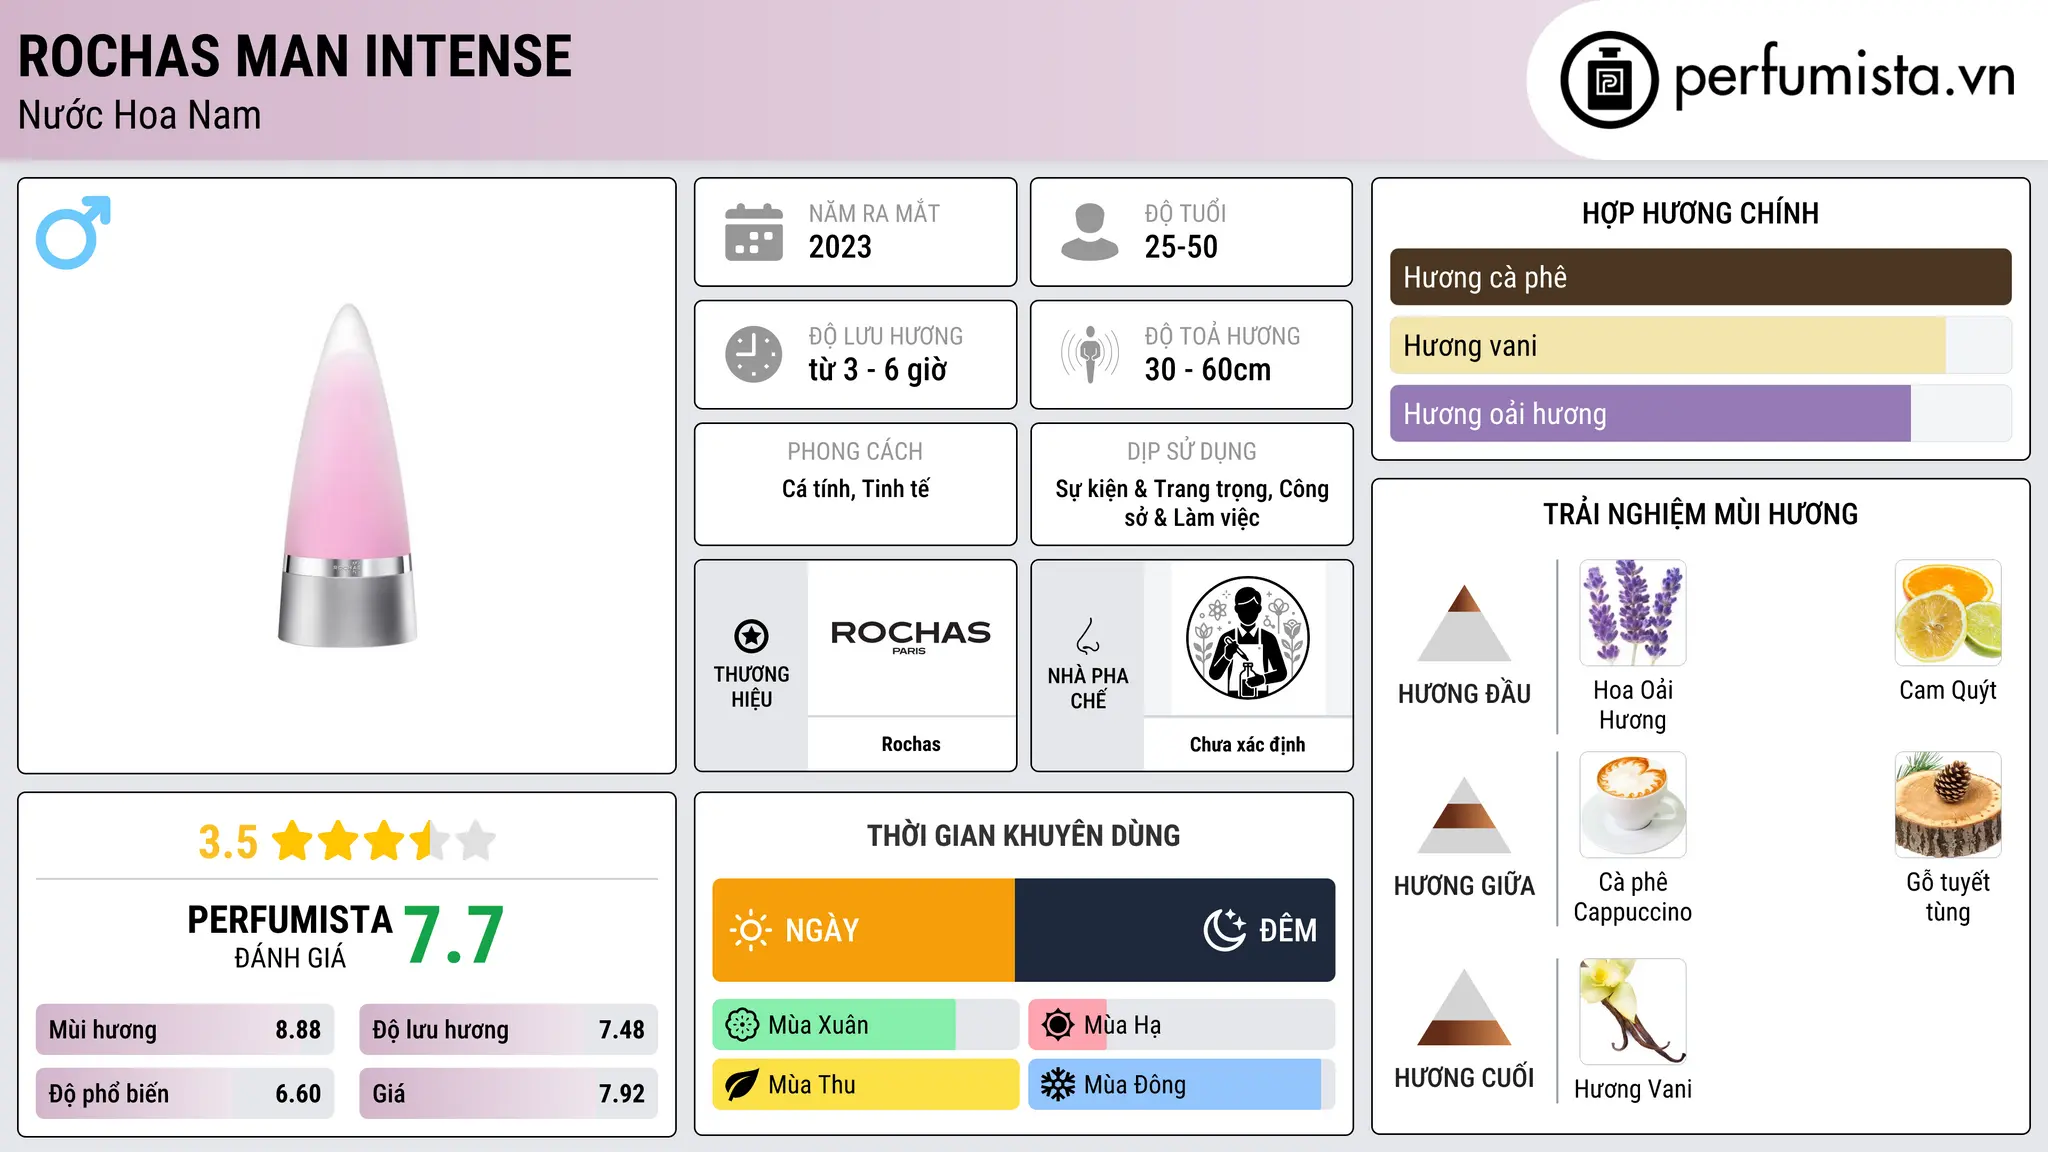Click the launch year 2023 value

click(840, 247)
